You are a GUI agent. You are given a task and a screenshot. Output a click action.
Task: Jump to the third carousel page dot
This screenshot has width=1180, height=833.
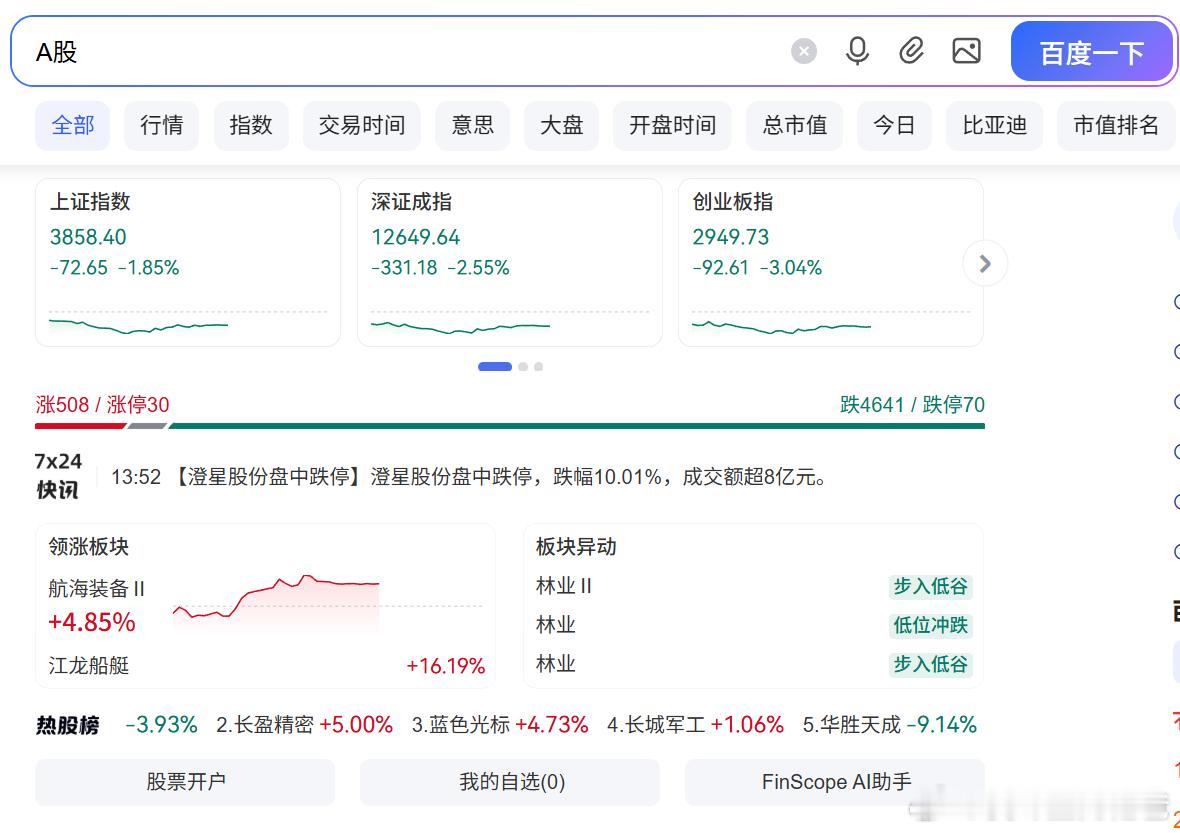point(538,366)
